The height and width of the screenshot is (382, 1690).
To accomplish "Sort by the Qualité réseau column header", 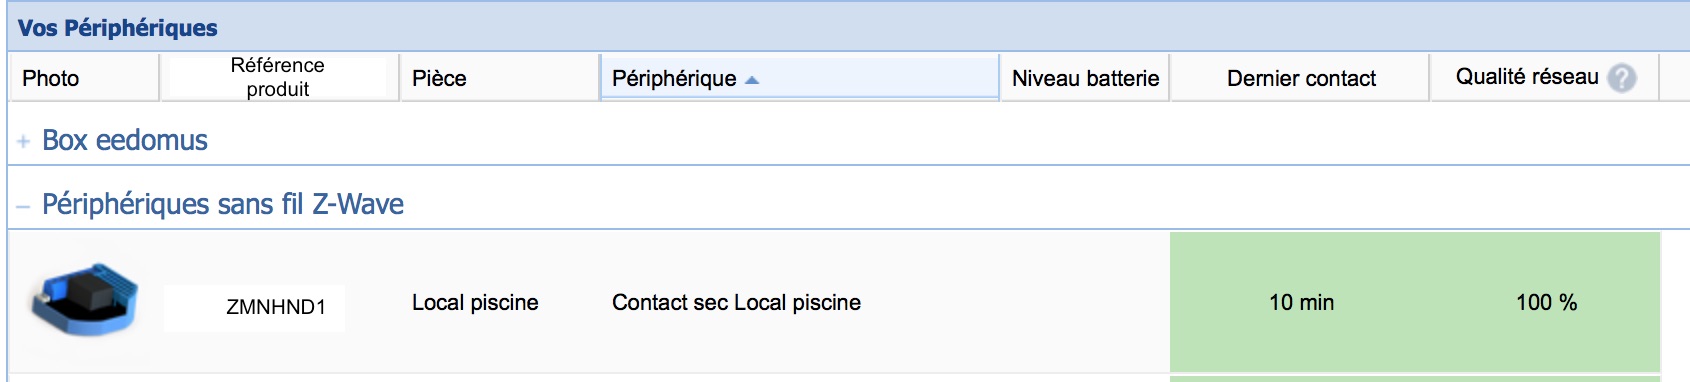I will pyautogui.click(x=1527, y=77).
